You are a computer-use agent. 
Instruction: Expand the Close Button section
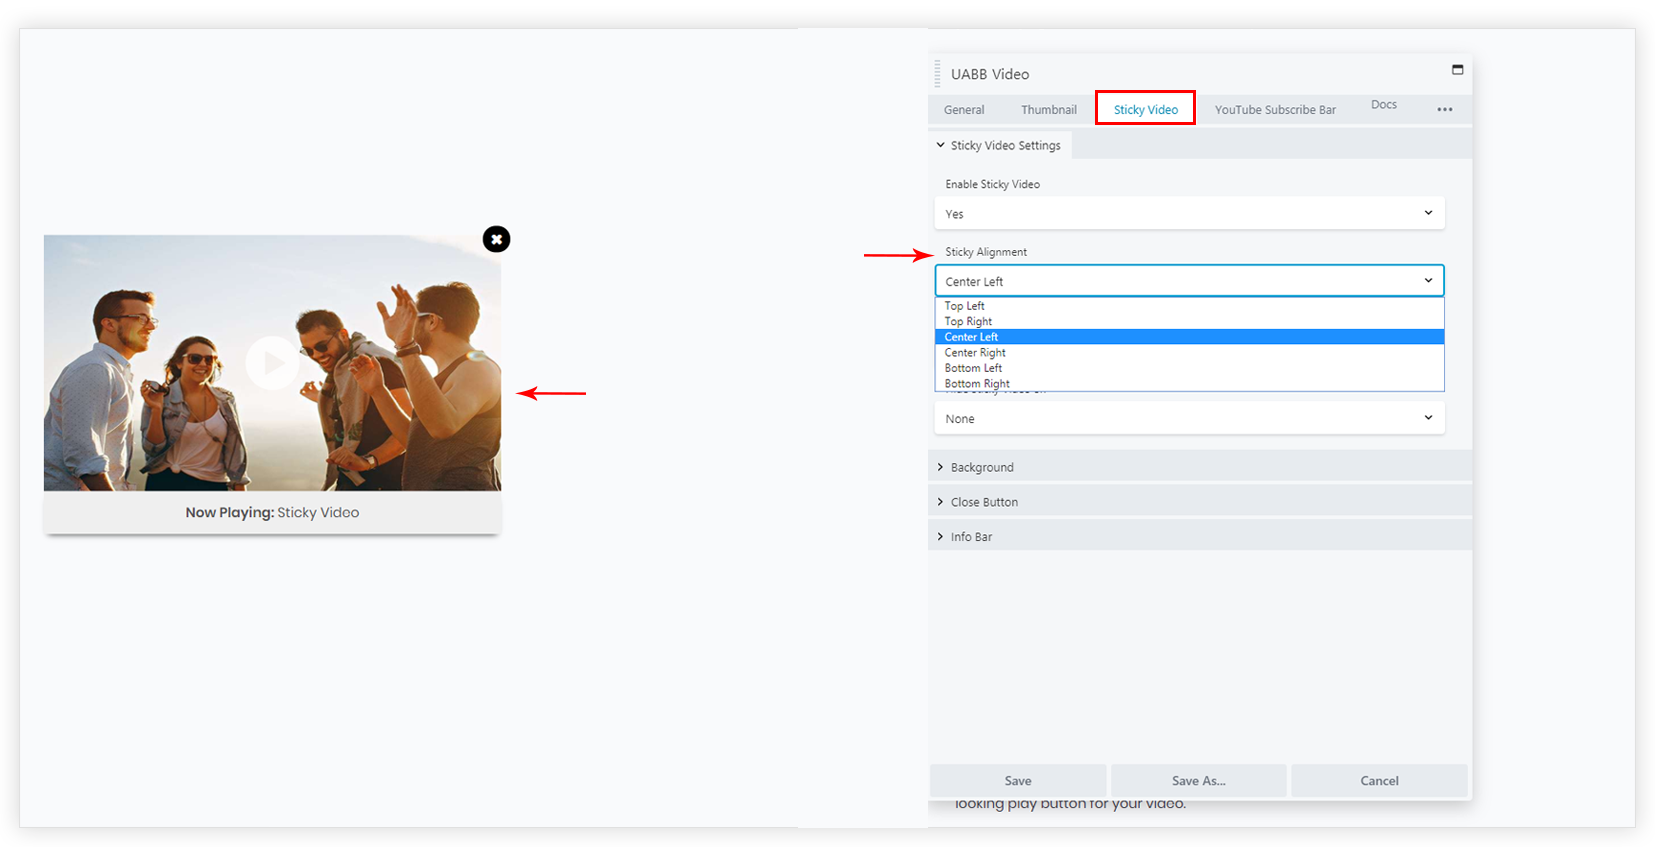tap(983, 503)
